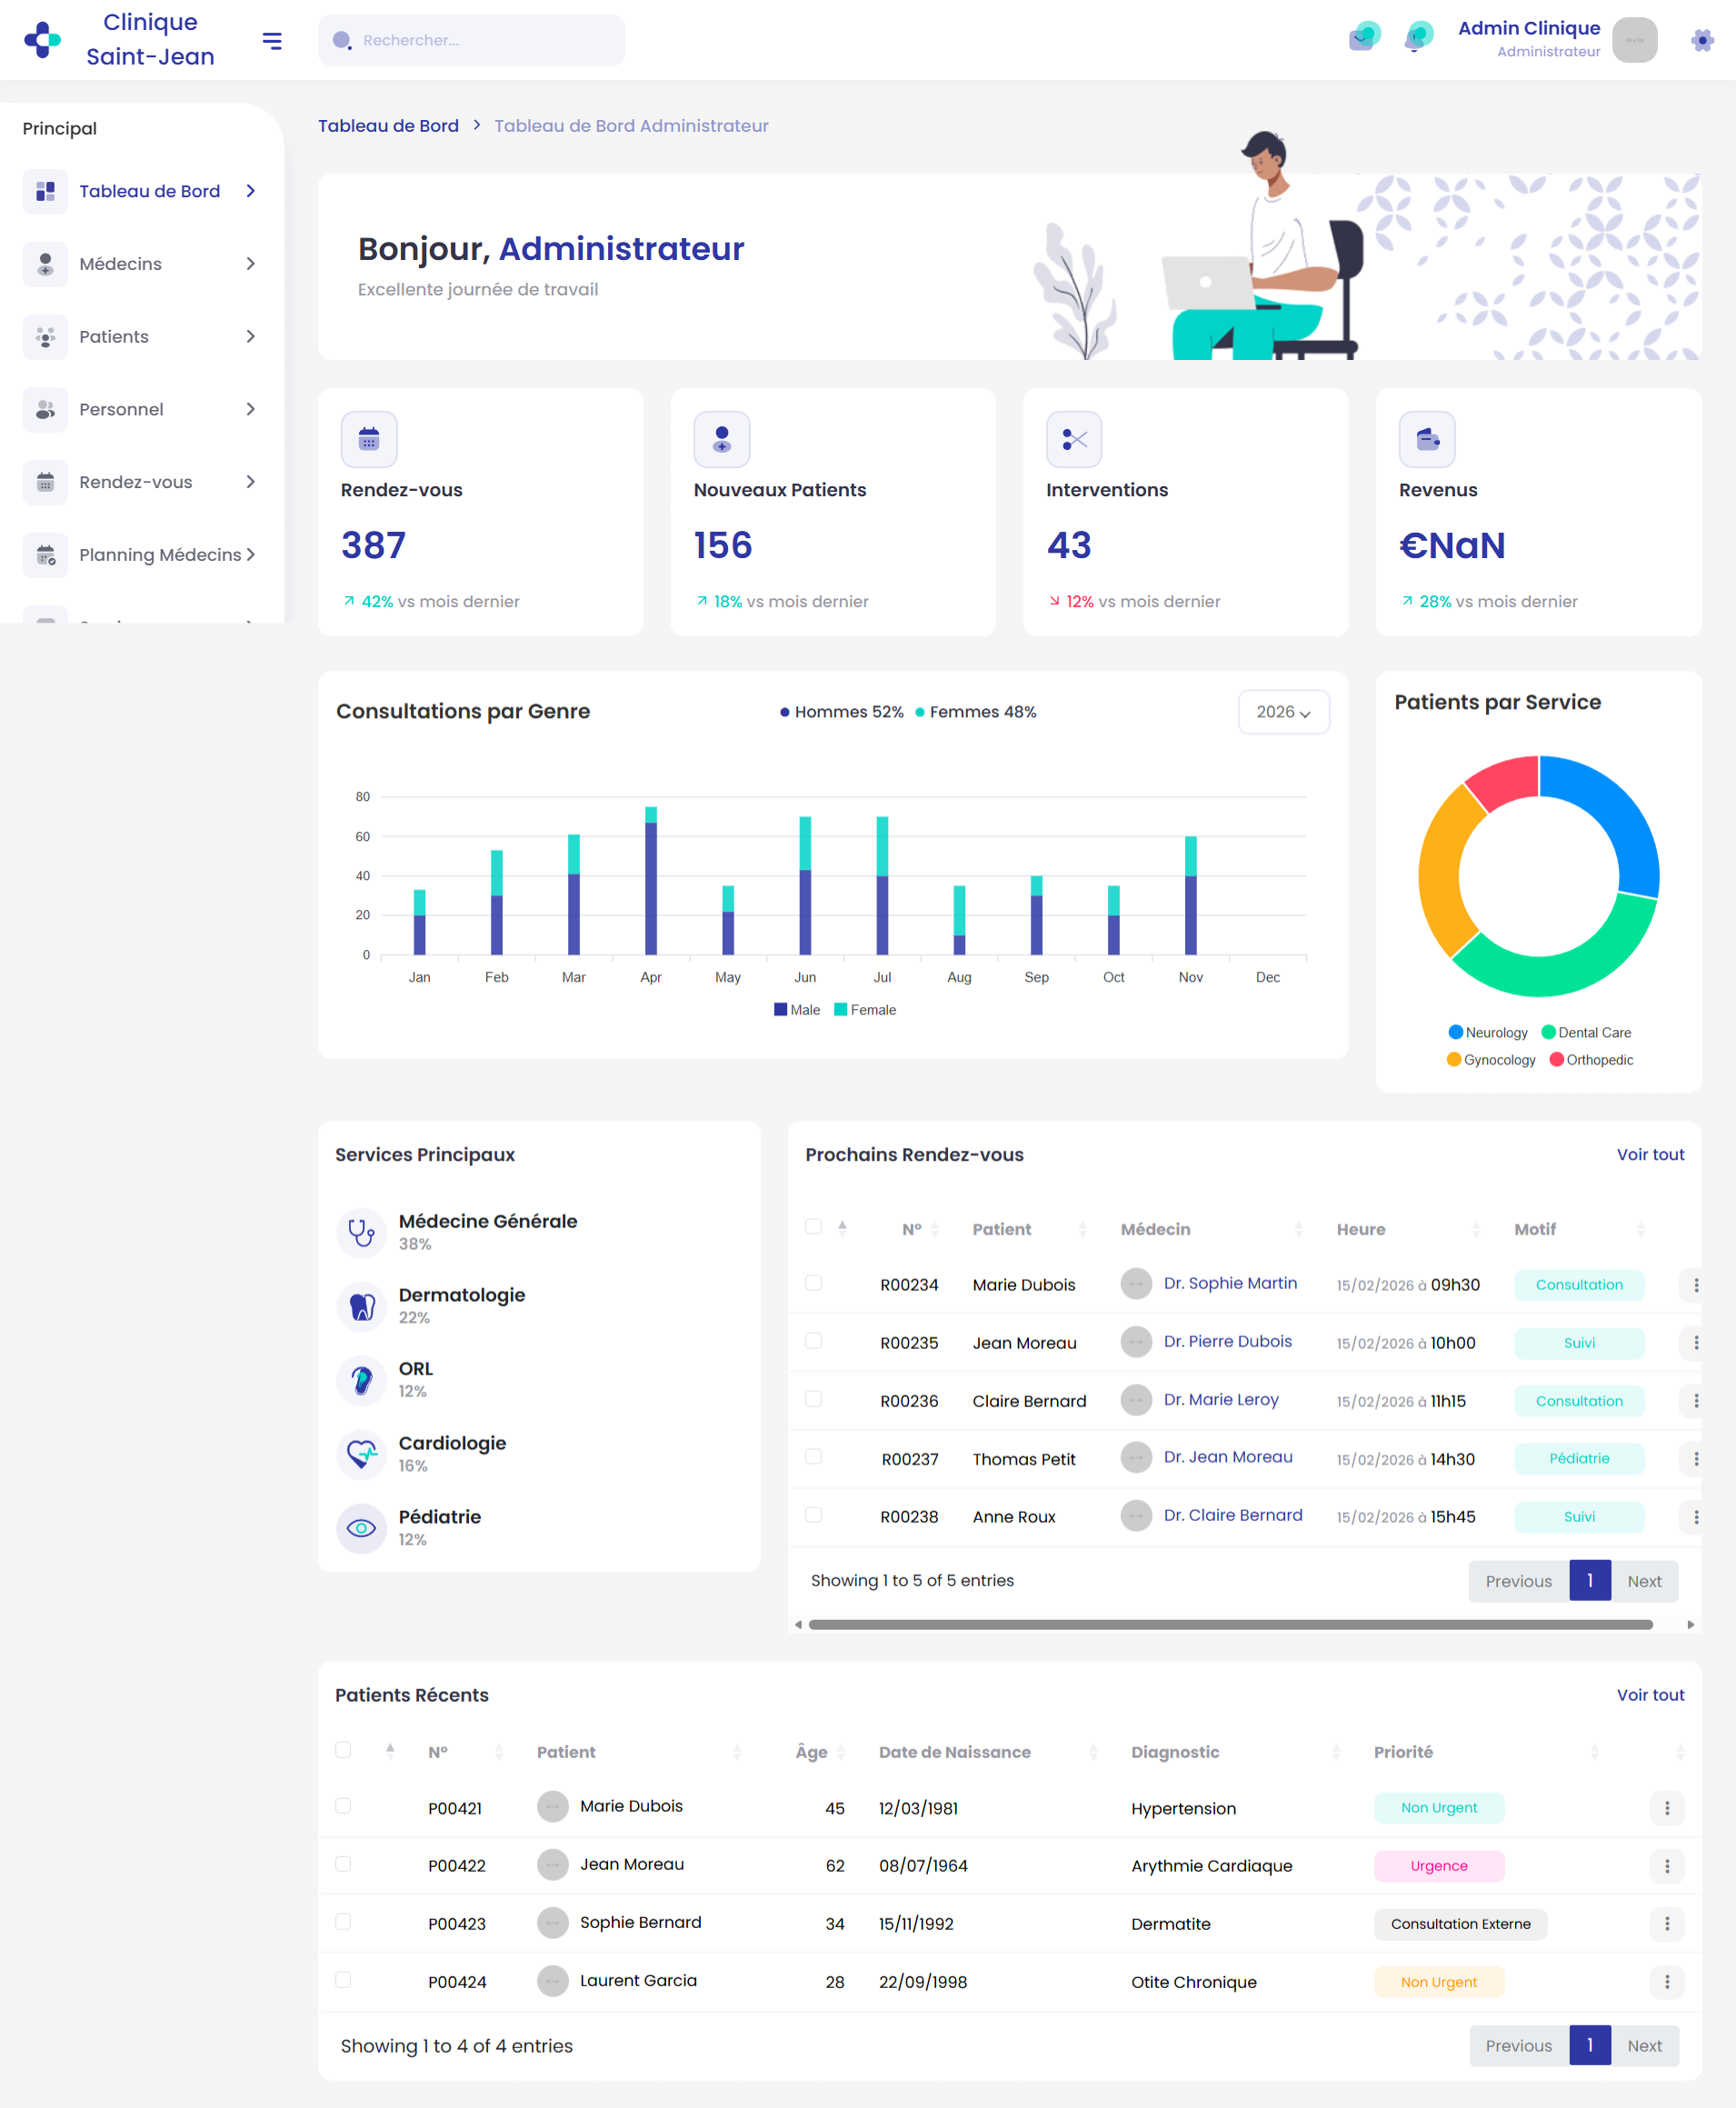
Task: Check the checkbox for patient P00422
Action: (x=343, y=1864)
